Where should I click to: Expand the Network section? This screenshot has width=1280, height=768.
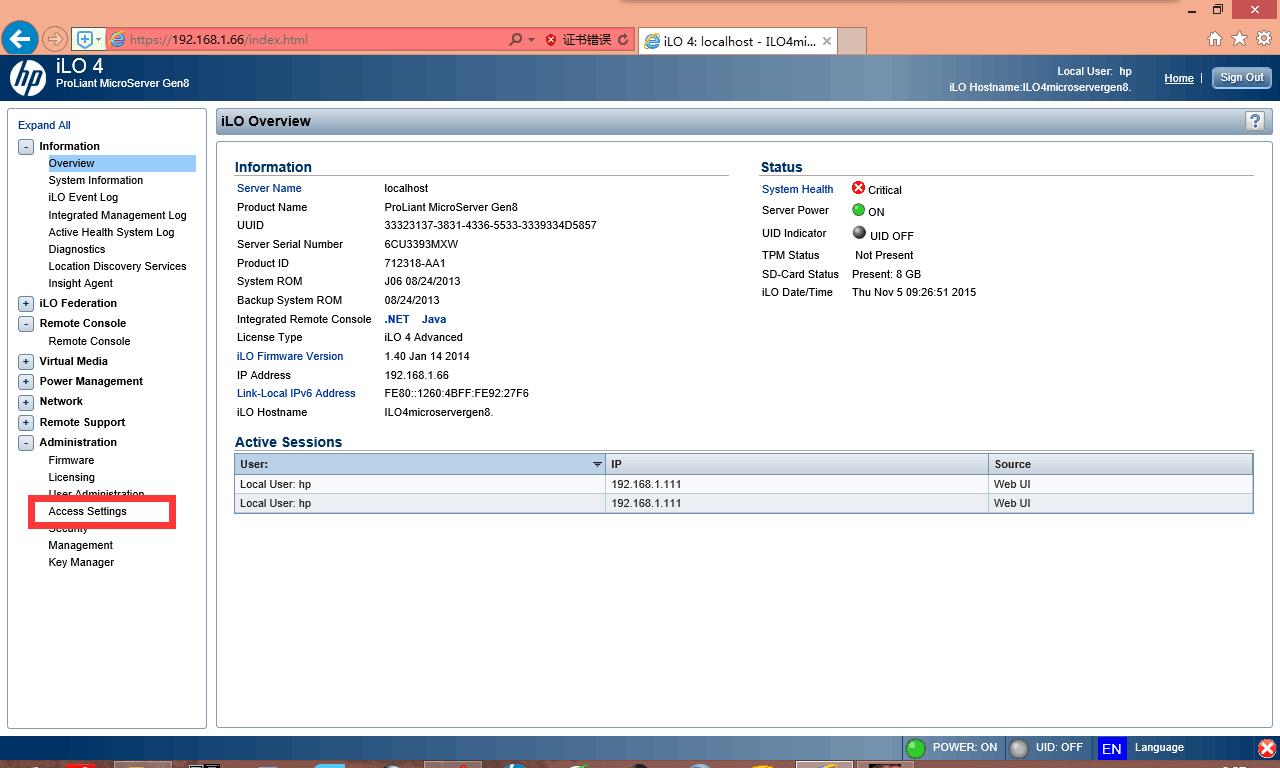click(26, 402)
